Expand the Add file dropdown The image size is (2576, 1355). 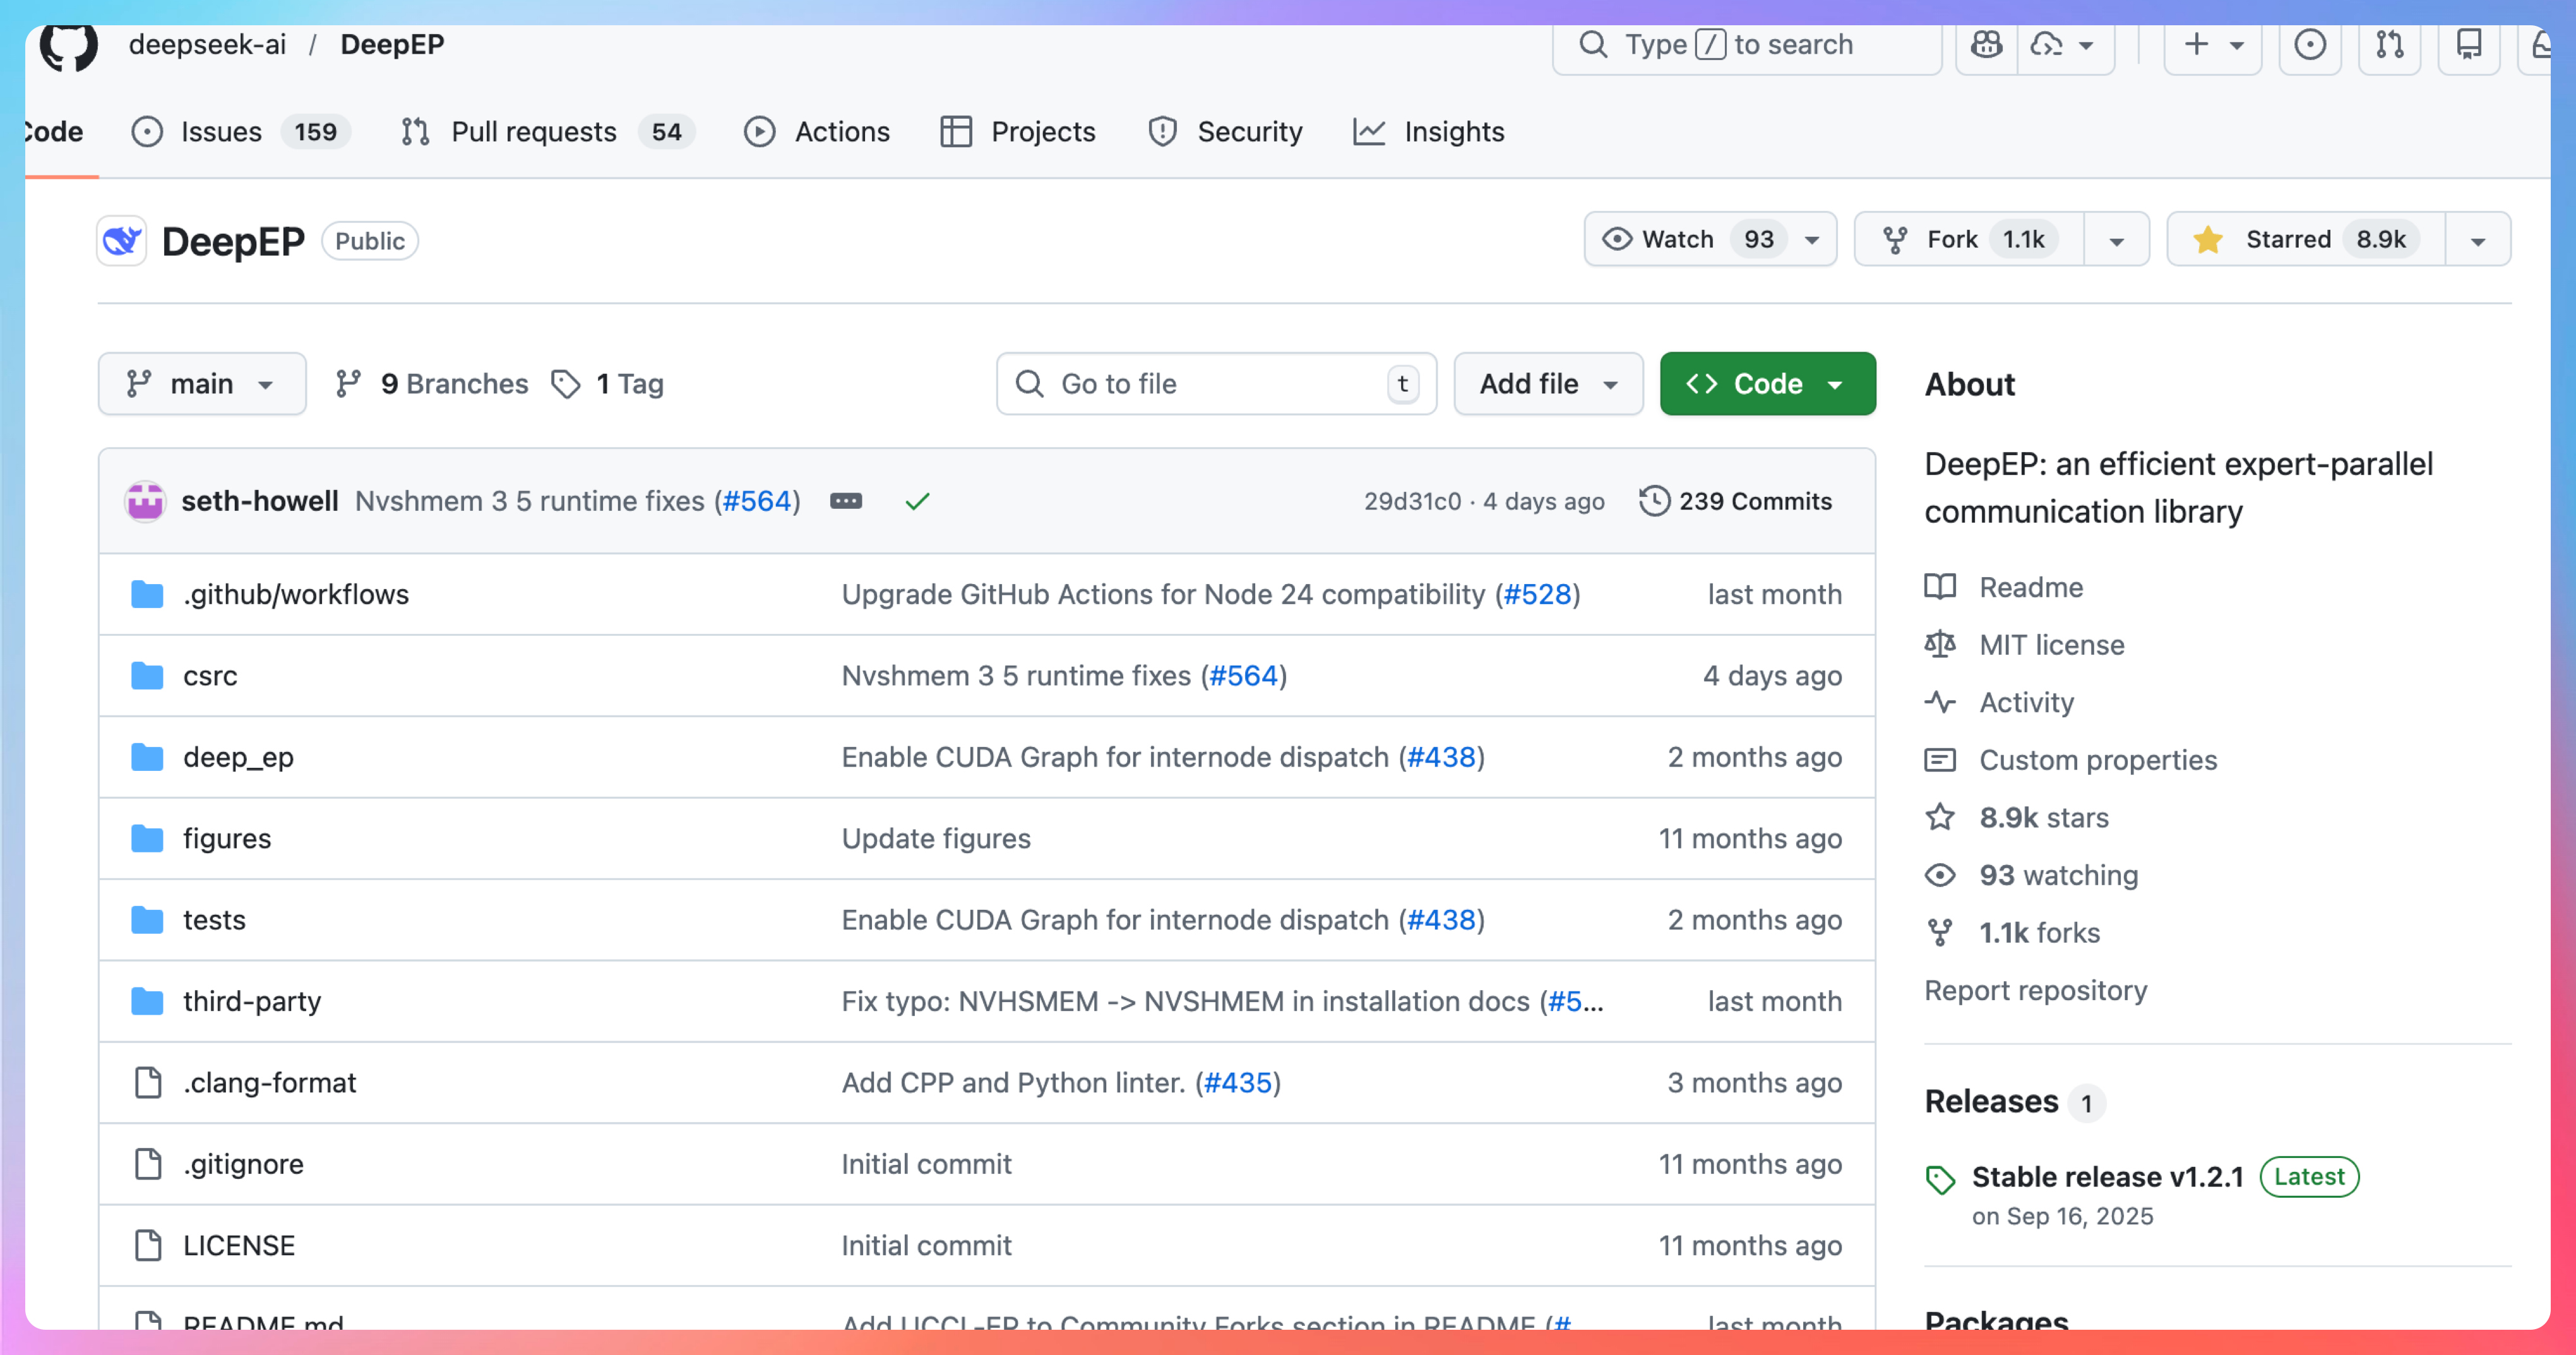(1547, 384)
